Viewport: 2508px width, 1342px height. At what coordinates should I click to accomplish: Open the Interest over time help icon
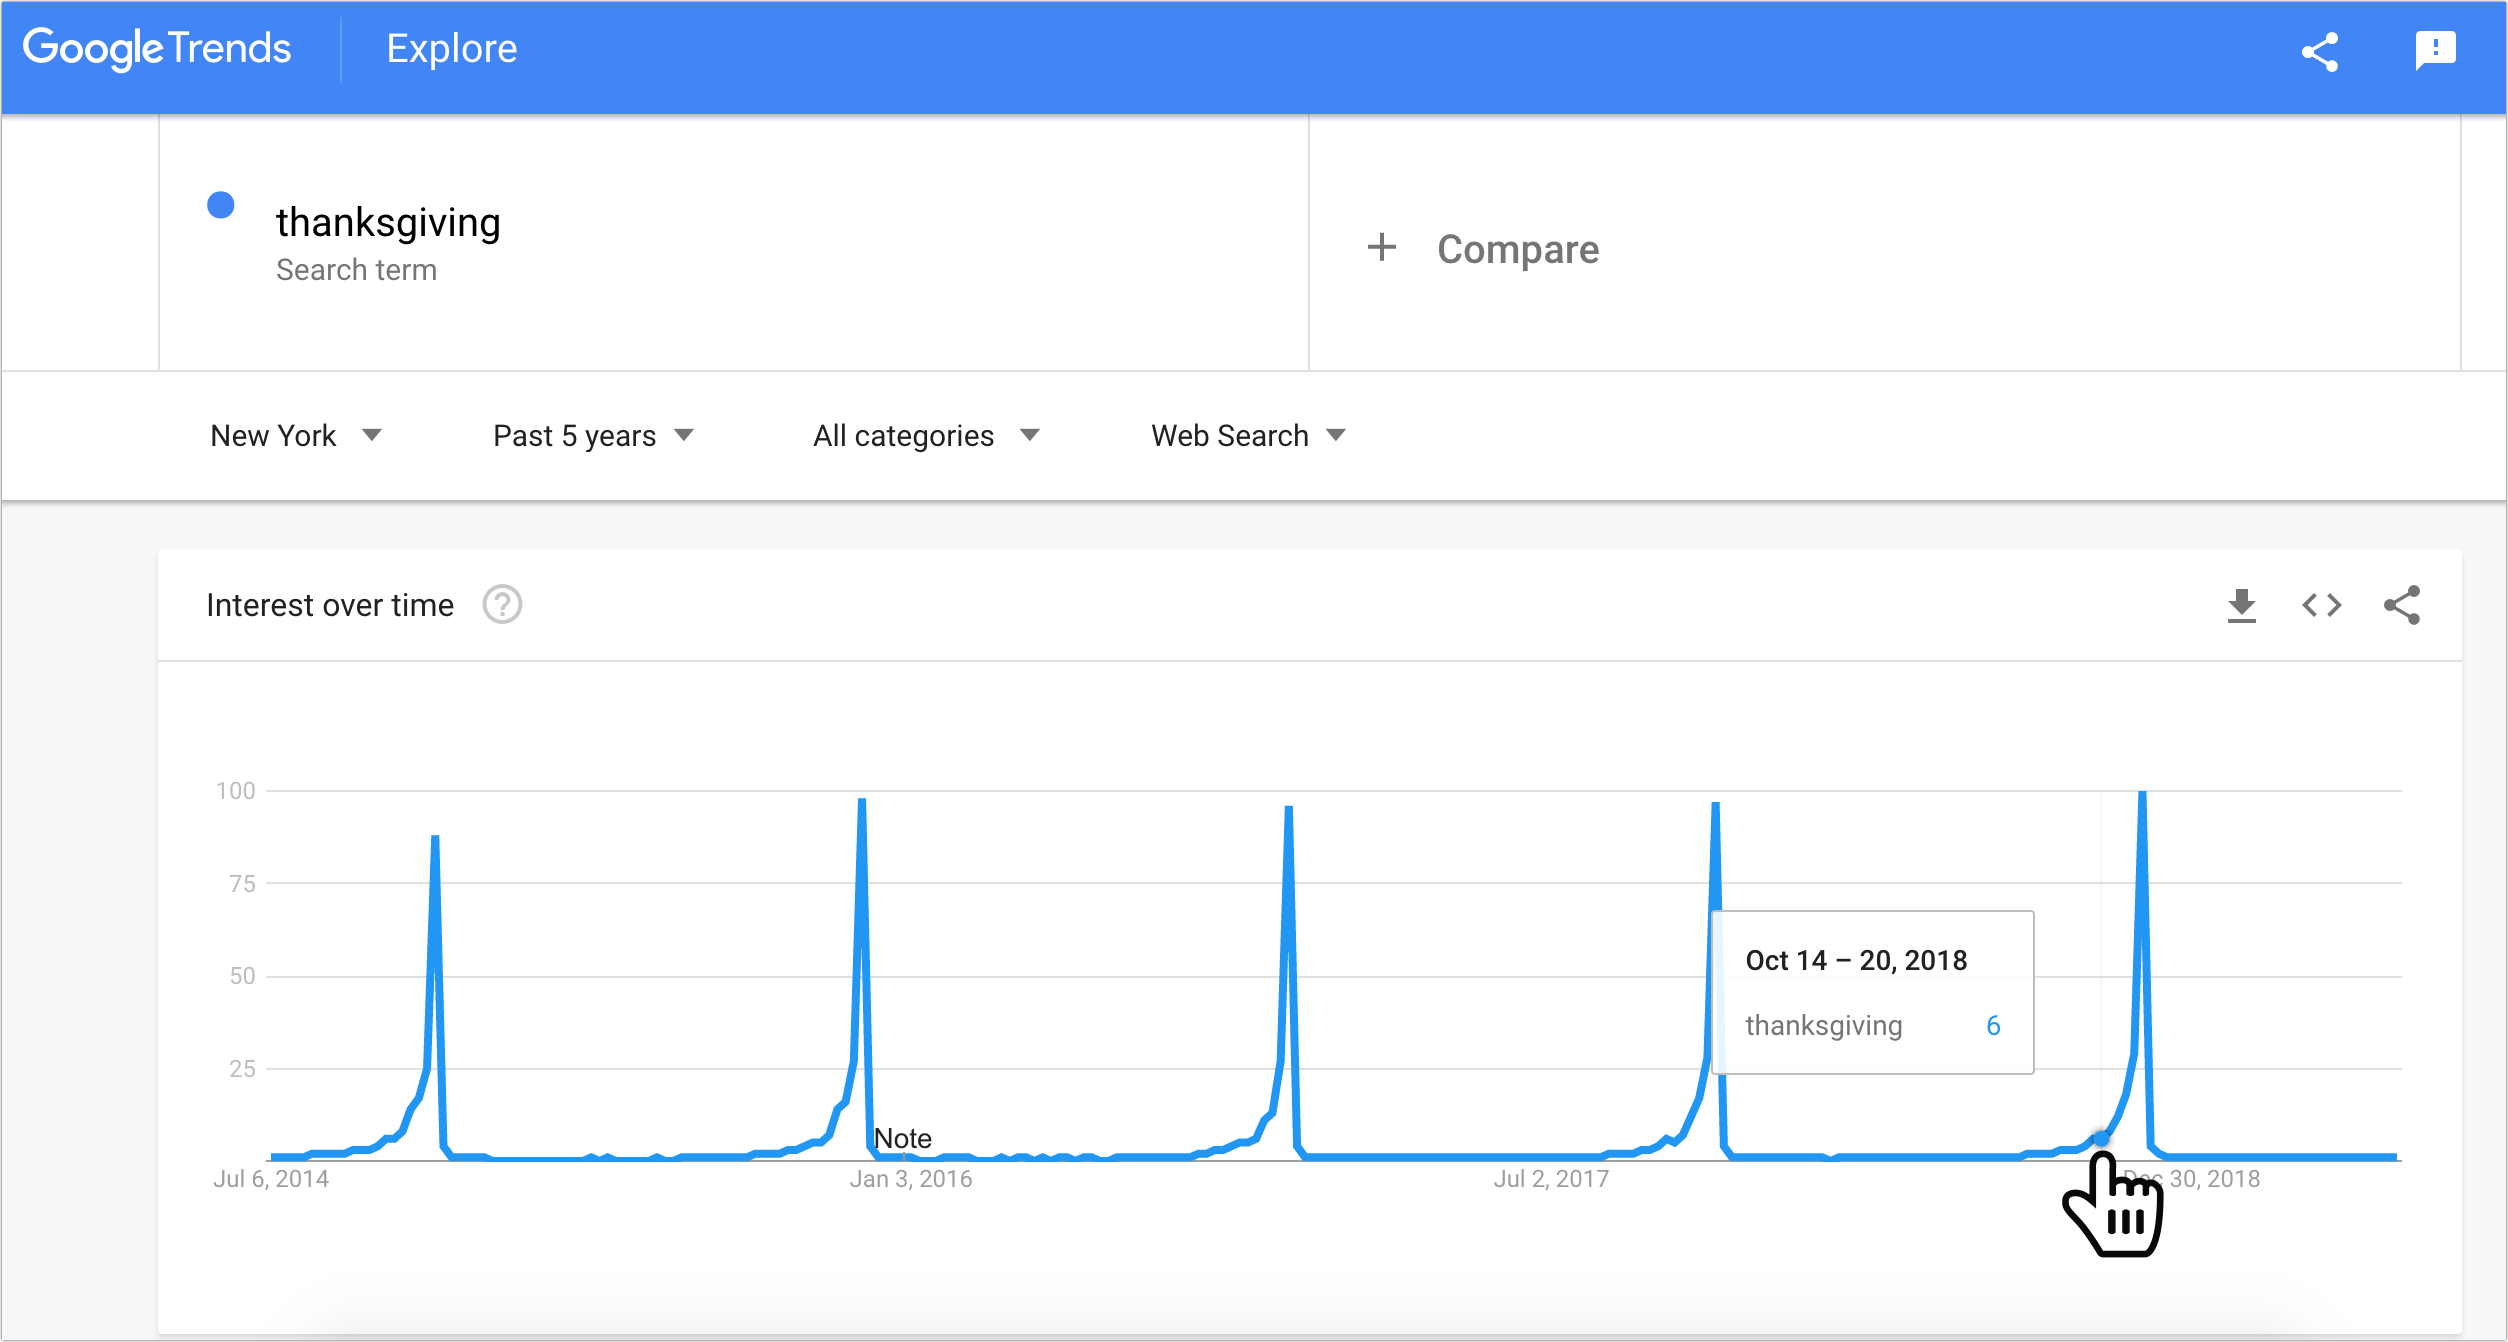(x=502, y=605)
